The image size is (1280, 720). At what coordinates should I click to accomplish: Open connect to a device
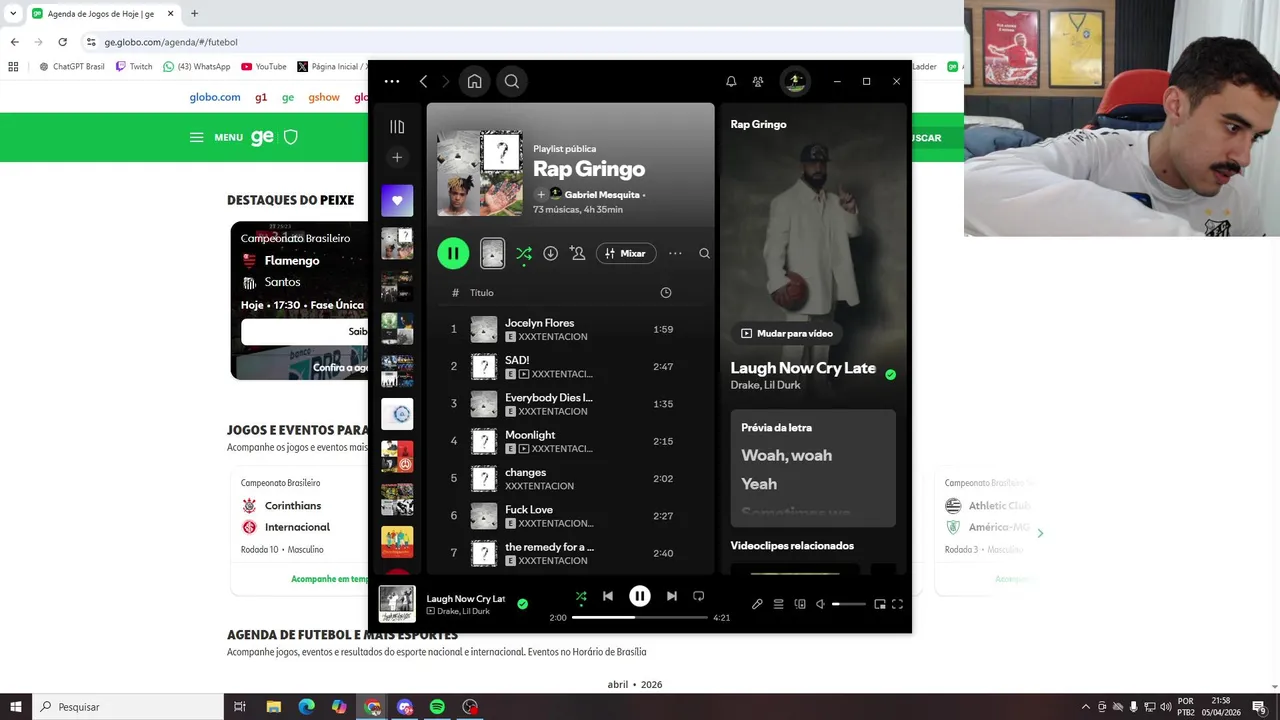coord(799,604)
